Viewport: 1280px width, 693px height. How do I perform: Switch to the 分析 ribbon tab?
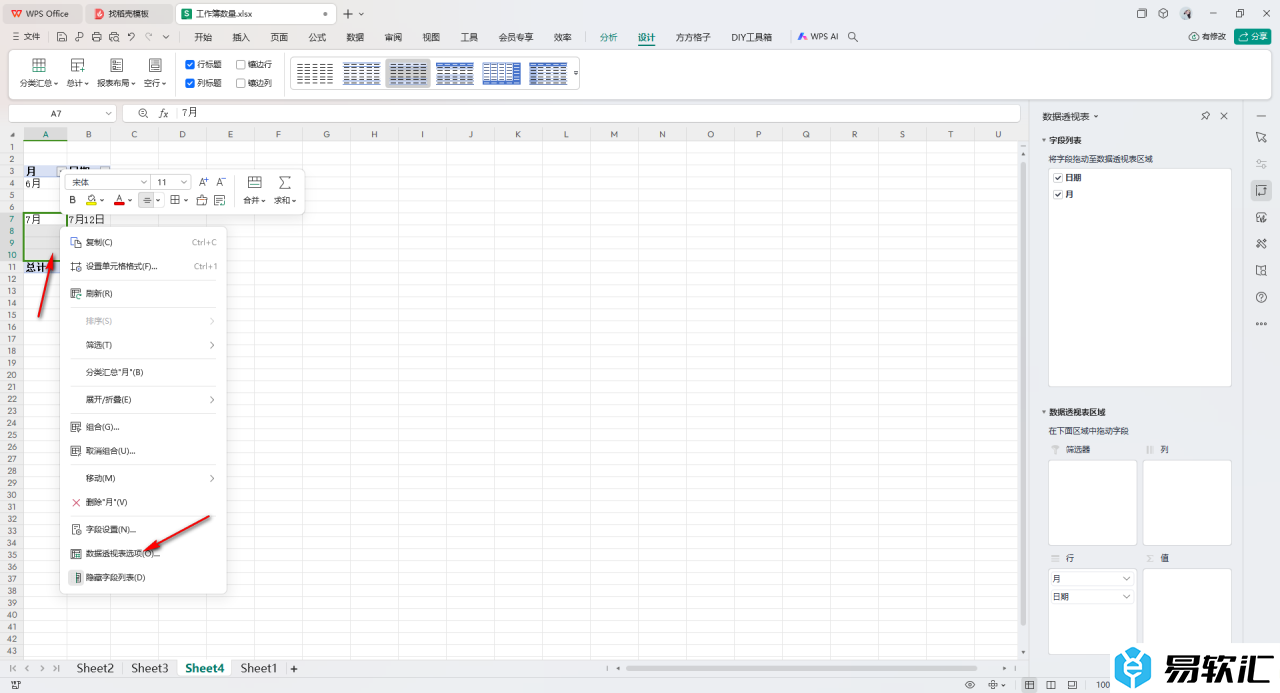coord(608,37)
